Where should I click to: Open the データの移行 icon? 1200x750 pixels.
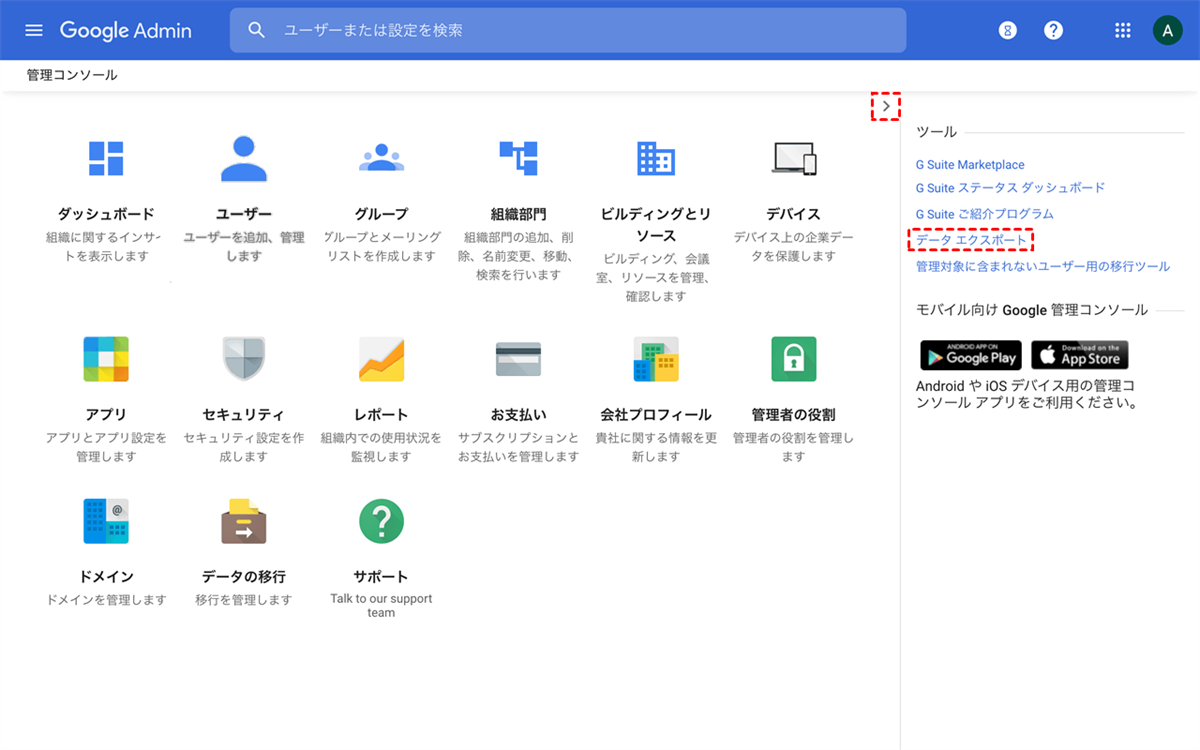244,521
